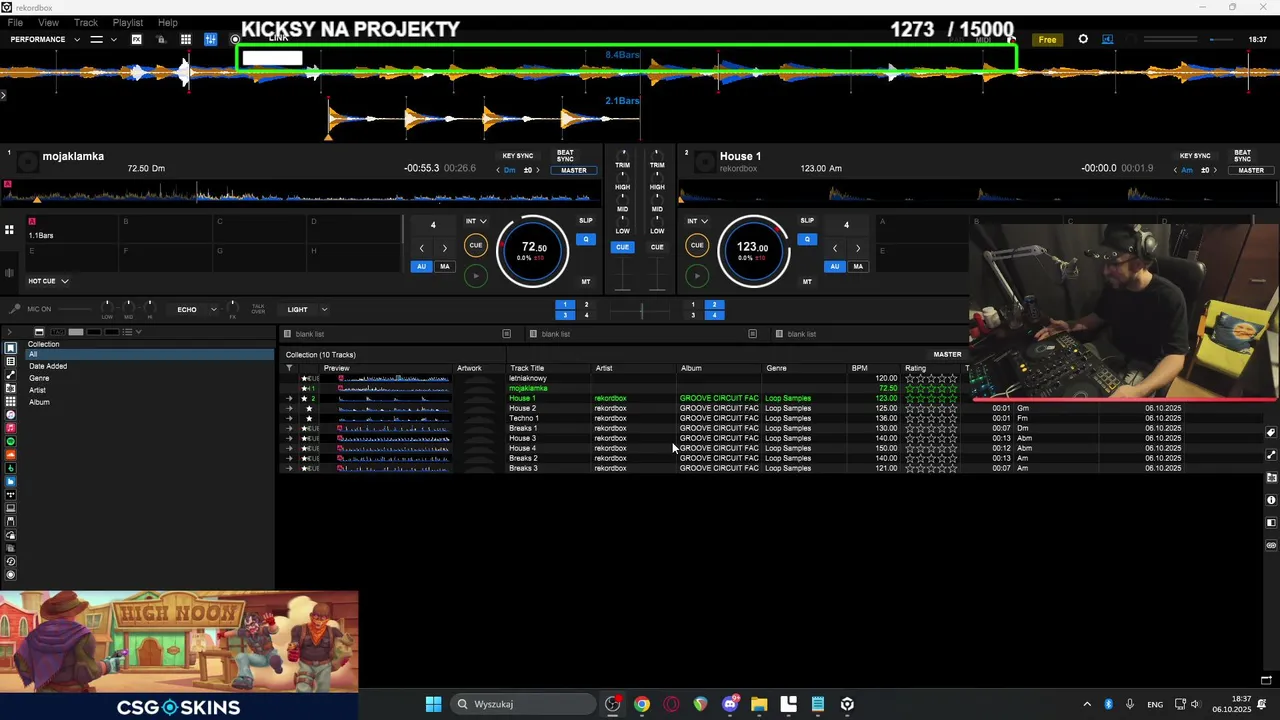
Task: Select the Collection bookmark icon in sidebar
Action: pyautogui.click(x=11, y=348)
